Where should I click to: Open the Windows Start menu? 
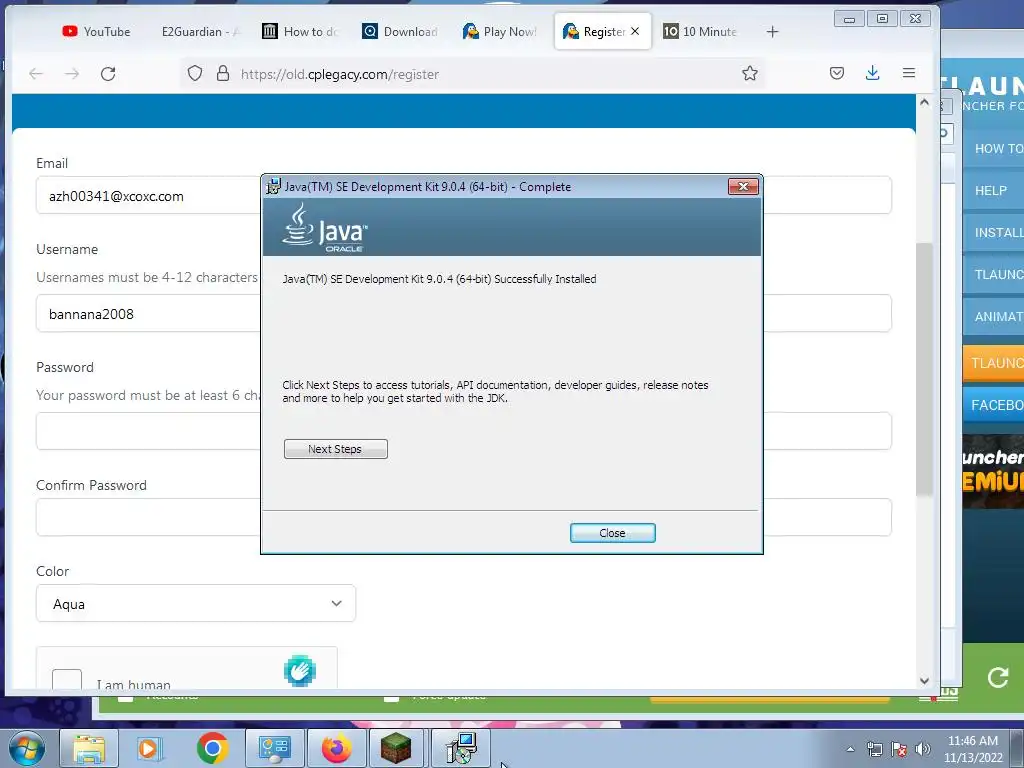[26, 748]
